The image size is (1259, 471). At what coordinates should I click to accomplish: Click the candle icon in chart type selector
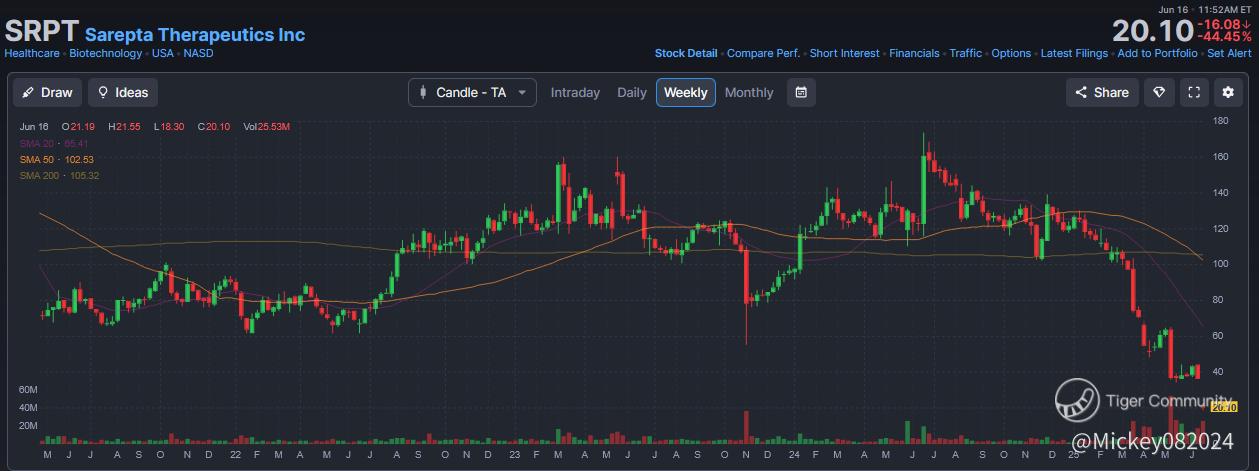(x=423, y=92)
